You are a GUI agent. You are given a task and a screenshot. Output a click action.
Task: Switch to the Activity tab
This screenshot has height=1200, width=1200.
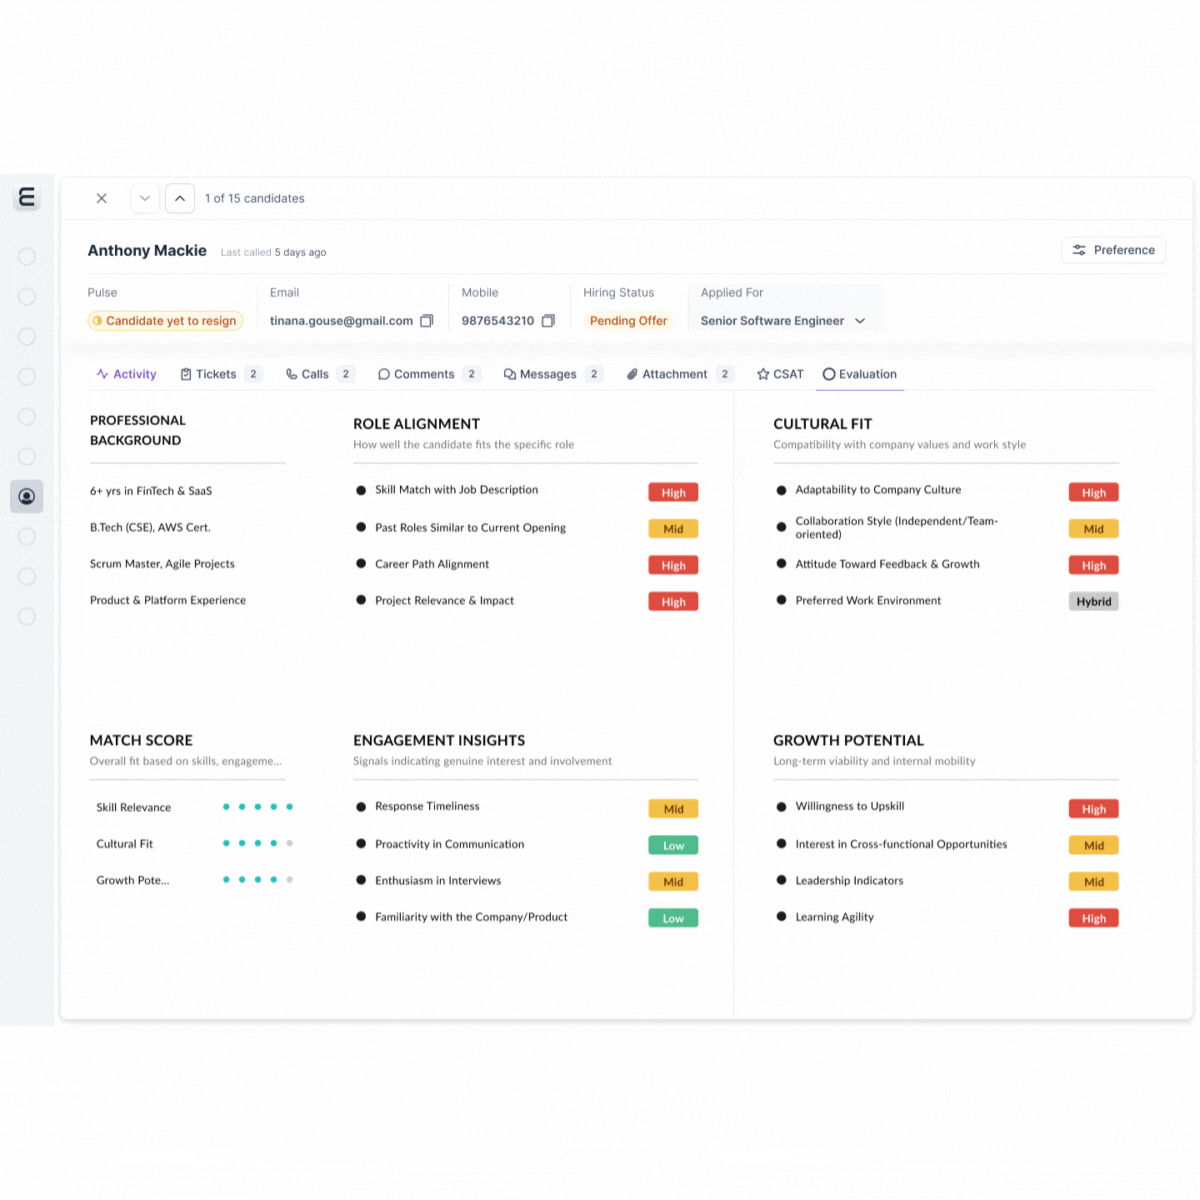point(126,374)
